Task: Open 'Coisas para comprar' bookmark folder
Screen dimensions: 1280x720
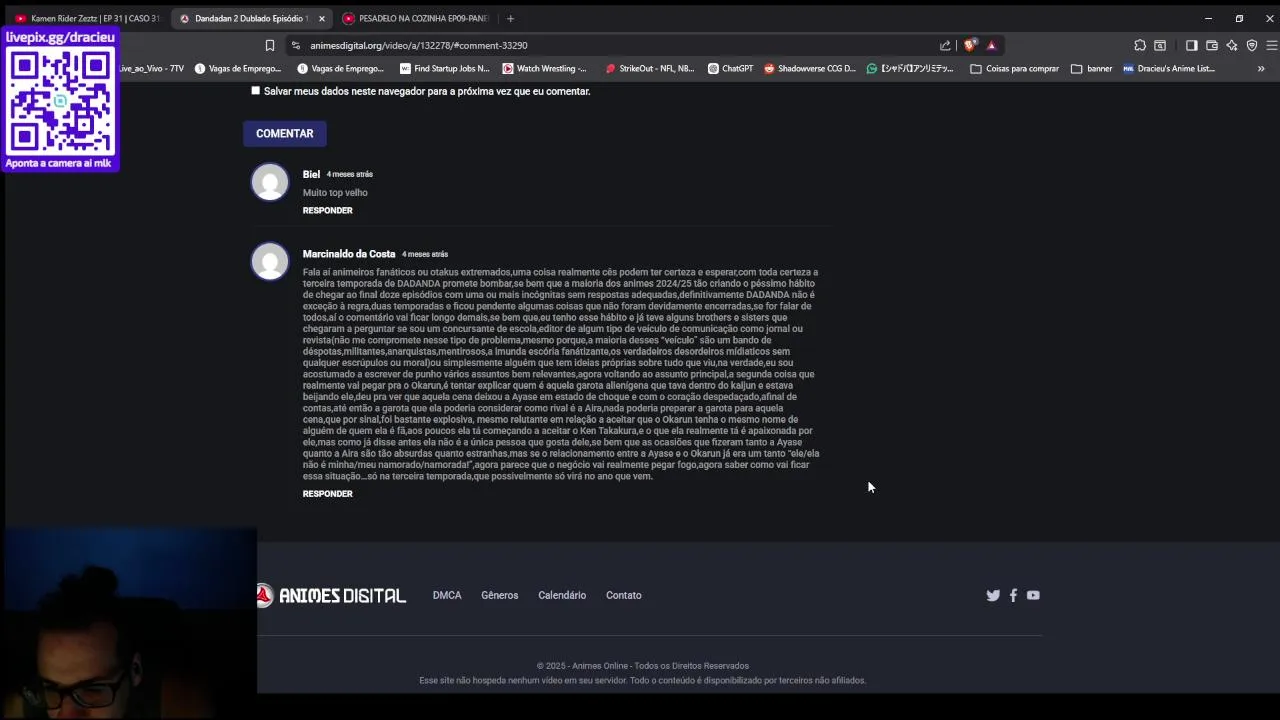Action: click(1014, 69)
